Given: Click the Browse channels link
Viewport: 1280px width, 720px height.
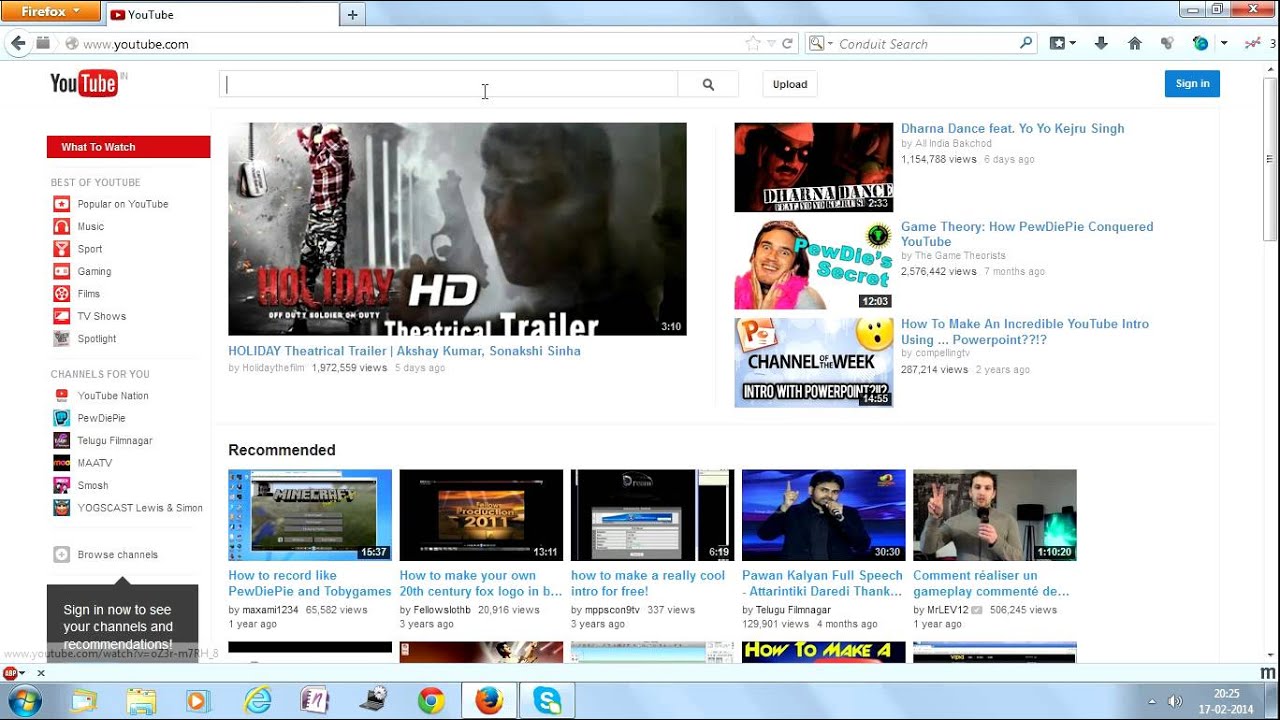Looking at the screenshot, I should click(x=118, y=554).
